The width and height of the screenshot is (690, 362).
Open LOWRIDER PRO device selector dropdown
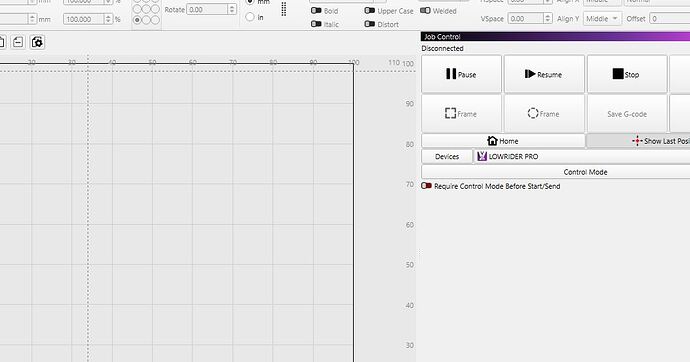coord(582,156)
